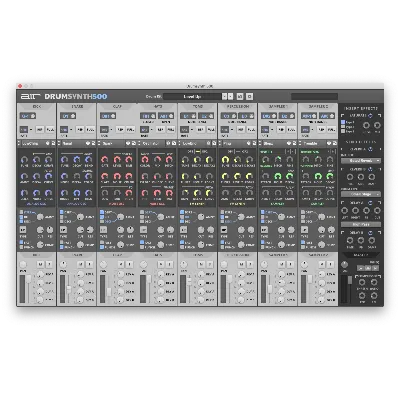400x400 pixels.
Task: Select the SAMPLER 1 channel header tab
Action: (278, 107)
